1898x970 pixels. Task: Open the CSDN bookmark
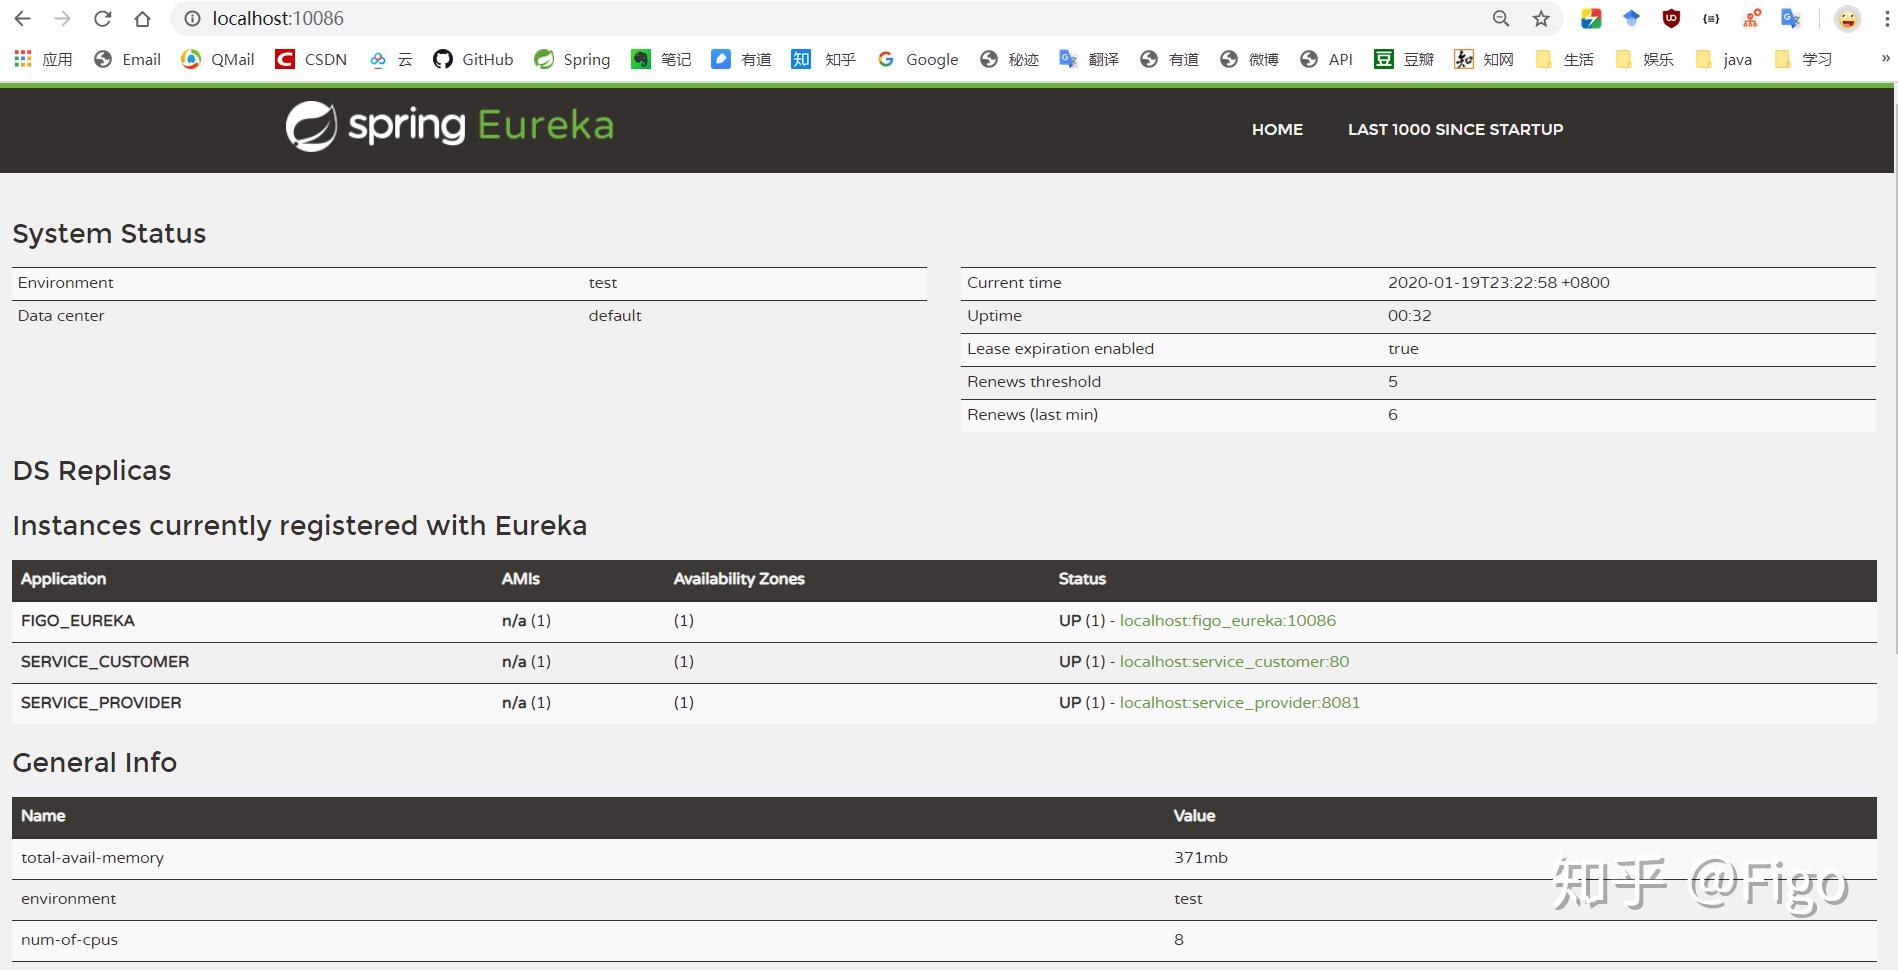pos(311,59)
